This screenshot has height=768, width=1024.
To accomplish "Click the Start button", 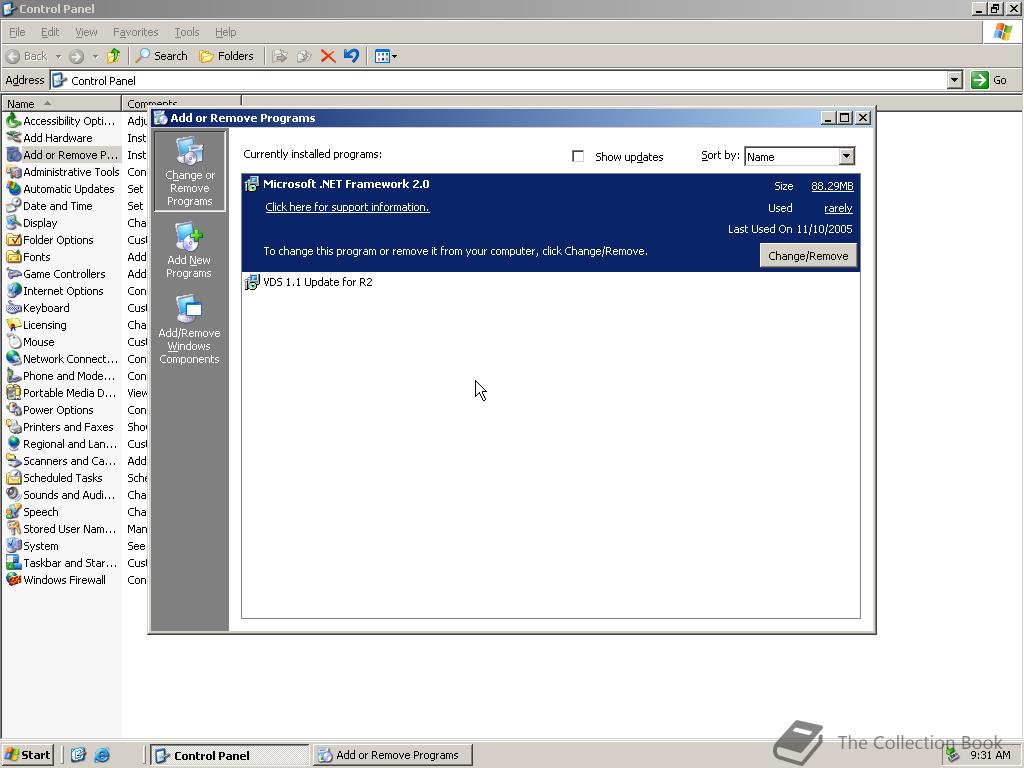I will (x=27, y=755).
